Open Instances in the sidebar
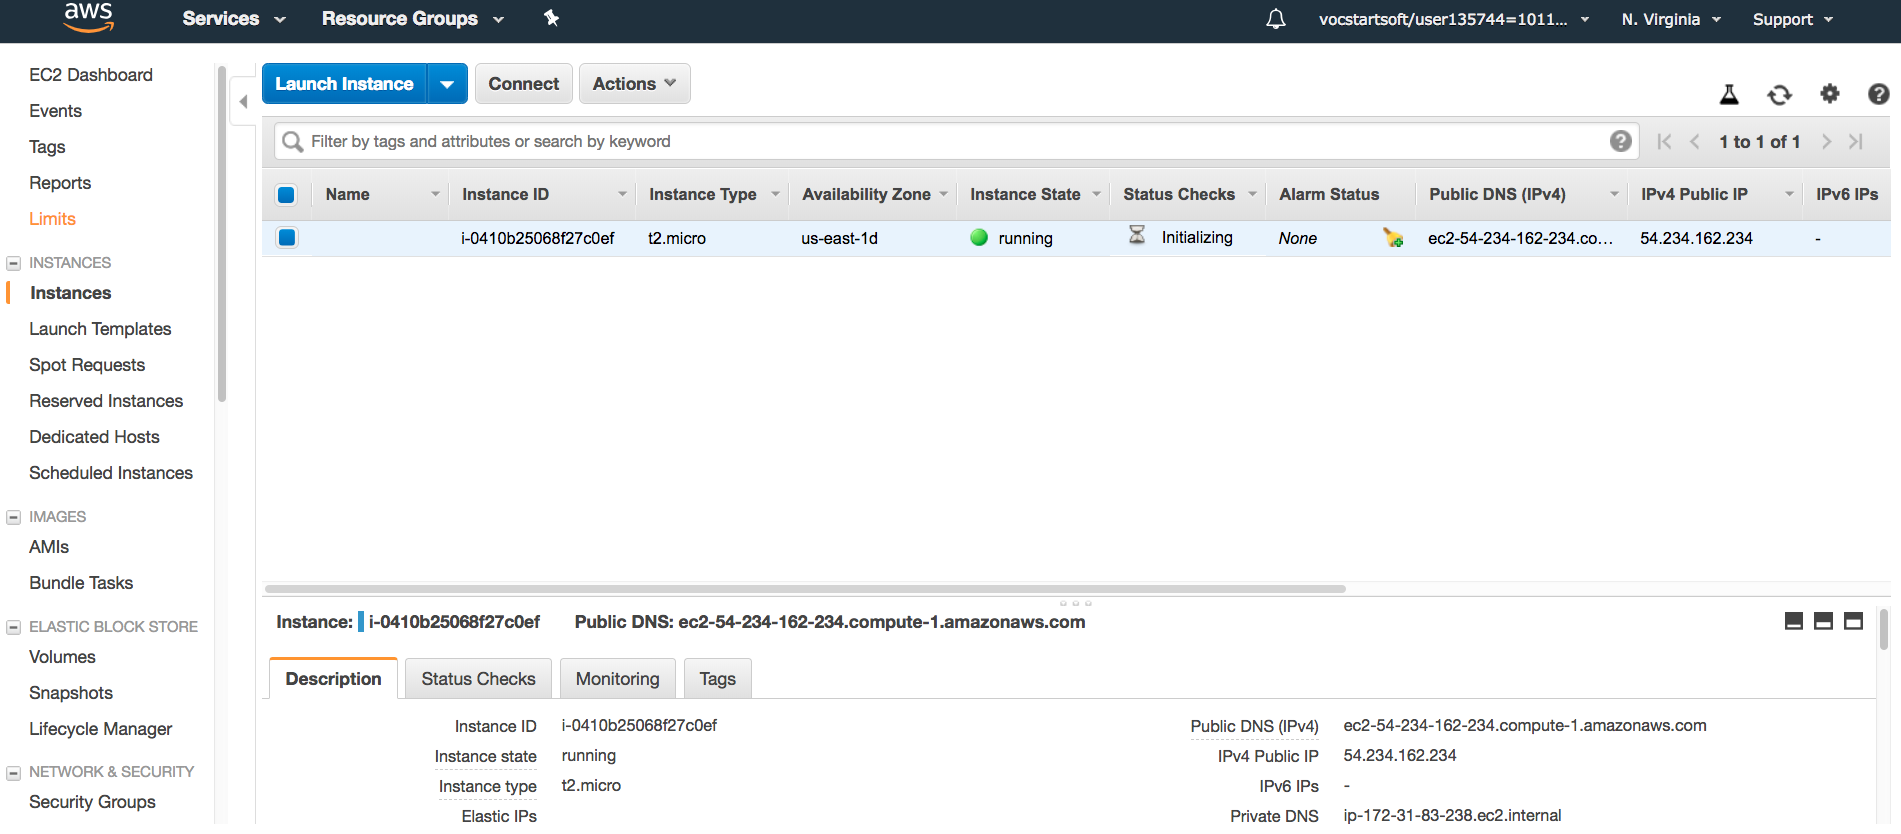Image resolution: width=1901 pixels, height=834 pixels. [70, 293]
